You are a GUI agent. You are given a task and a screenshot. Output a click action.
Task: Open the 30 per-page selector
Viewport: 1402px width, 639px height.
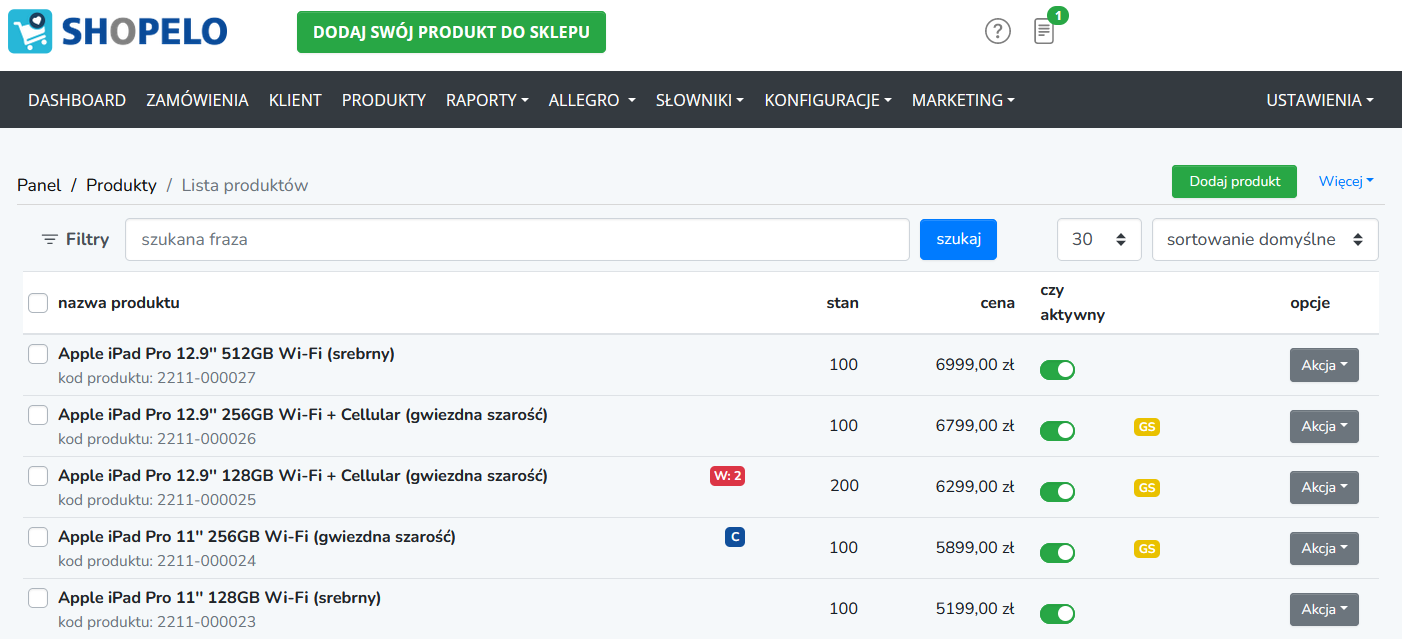pyautogui.click(x=1099, y=240)
